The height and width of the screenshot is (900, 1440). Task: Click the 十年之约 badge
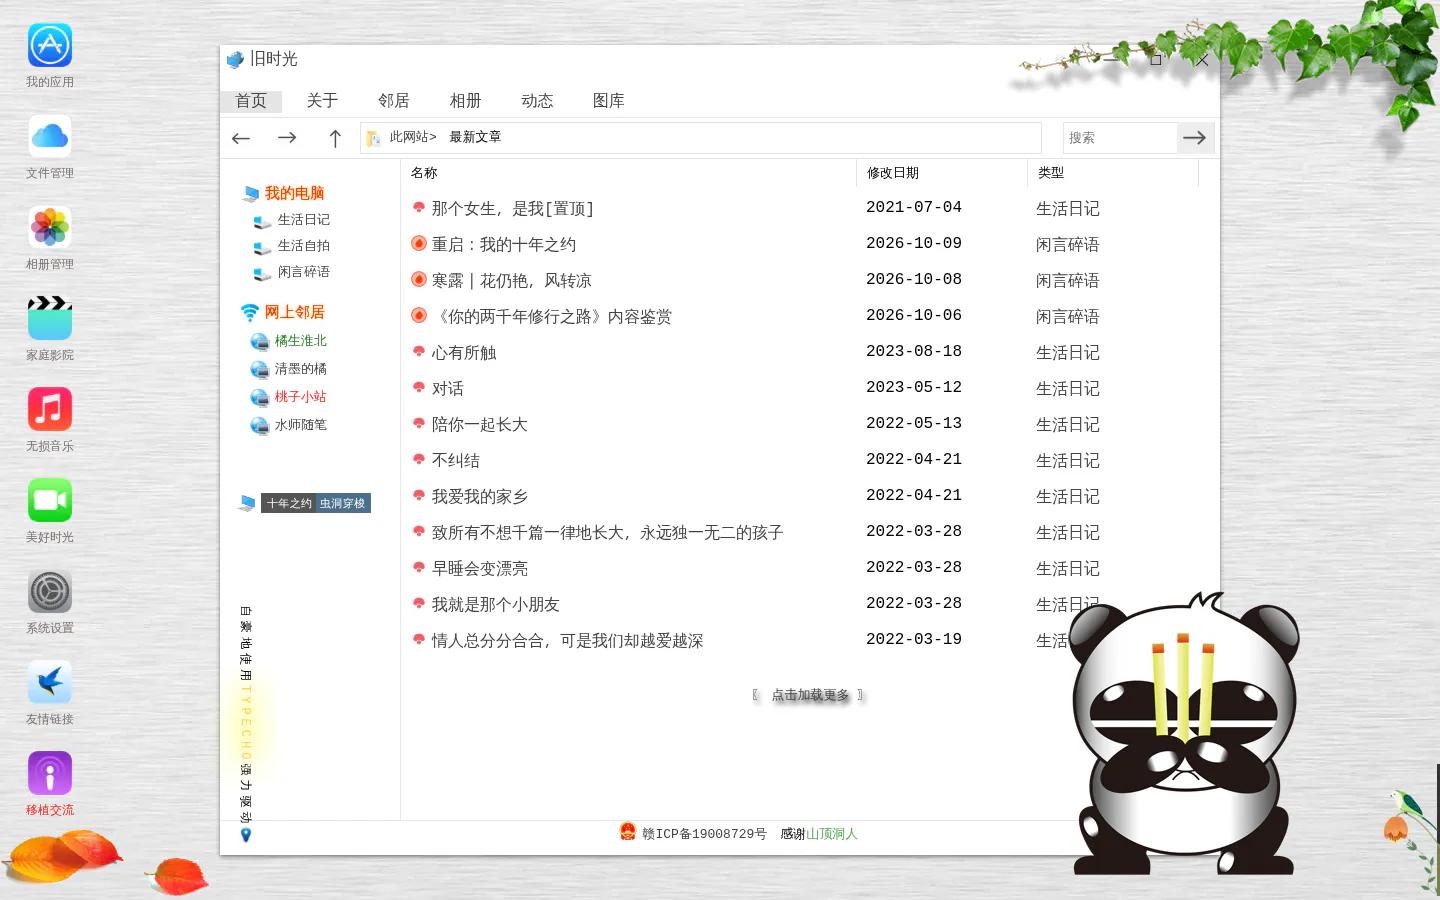[x=289, y=503]
